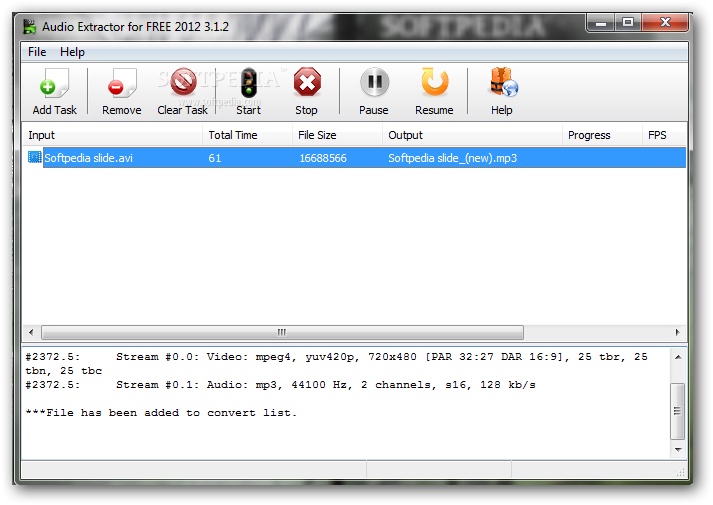Maximize the Audio Extractor window
This screenshot has width=713, height=505.
click(x=628, y=23)
